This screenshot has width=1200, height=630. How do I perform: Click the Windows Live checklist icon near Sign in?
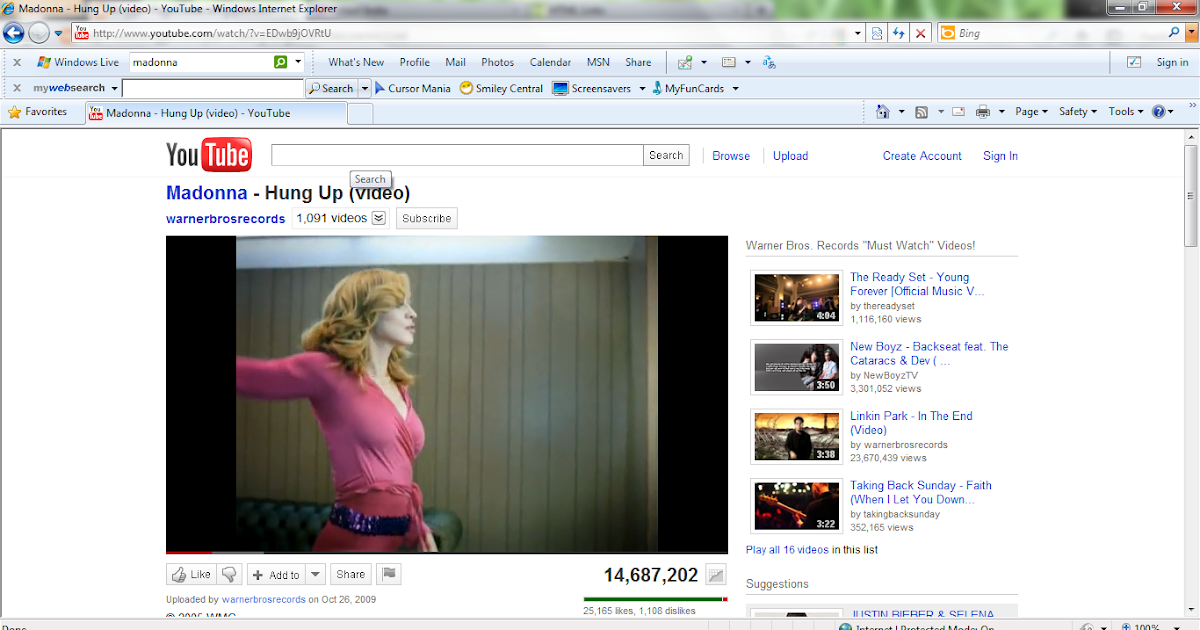pos(1133,62)
